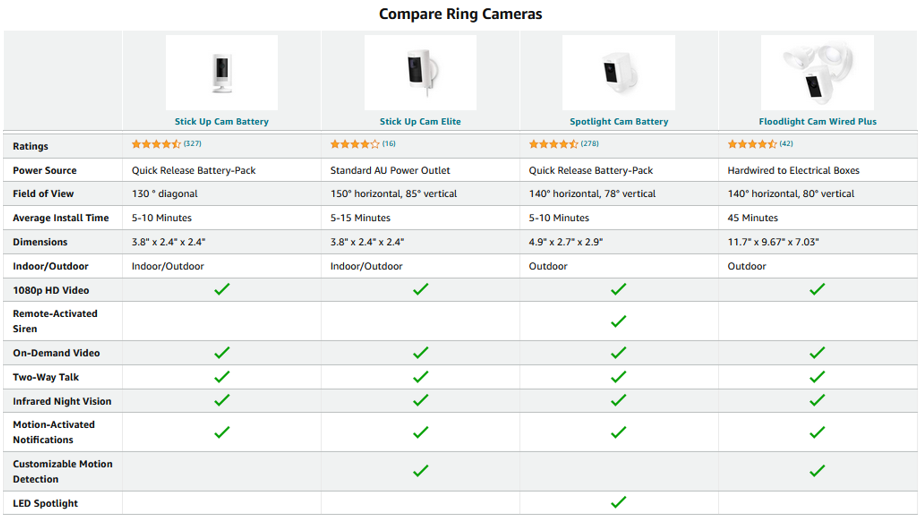Open the 42 reviews count

[786, 143]
